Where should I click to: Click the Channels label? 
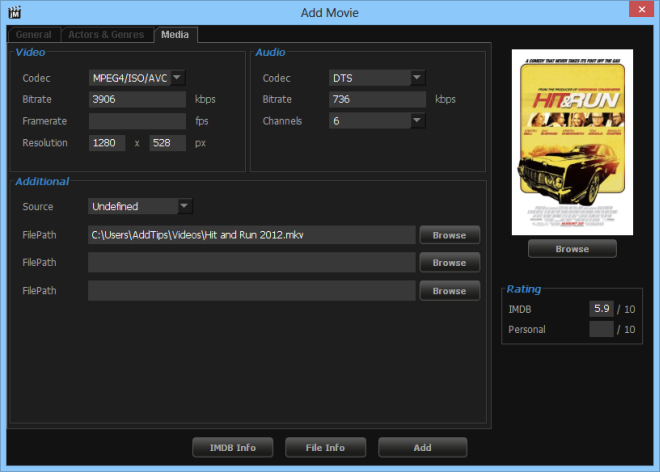282,121
